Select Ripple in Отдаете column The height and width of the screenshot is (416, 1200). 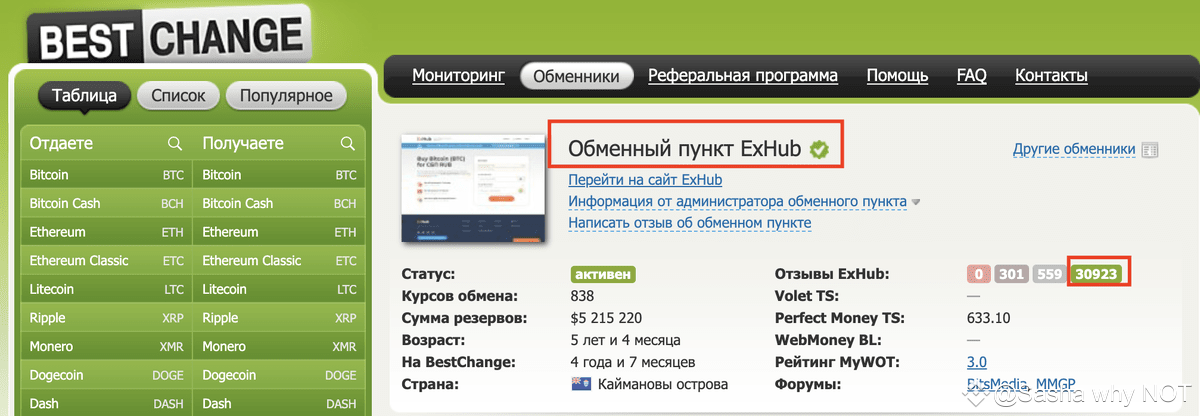106,318
